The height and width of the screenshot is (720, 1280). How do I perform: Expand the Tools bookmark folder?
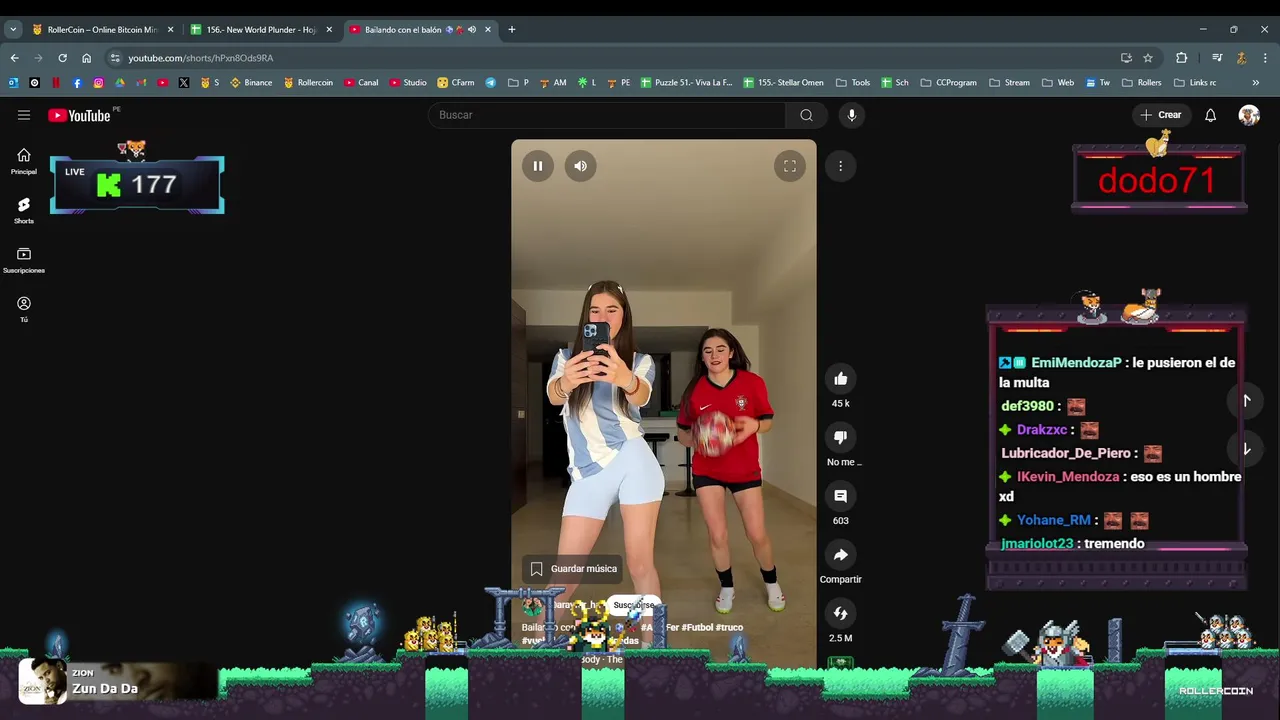pos(853,82)
